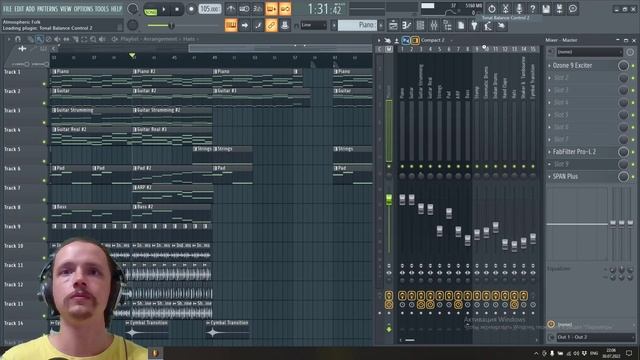Click the Master track fader in mixer
640x360 pixels.
389,200
